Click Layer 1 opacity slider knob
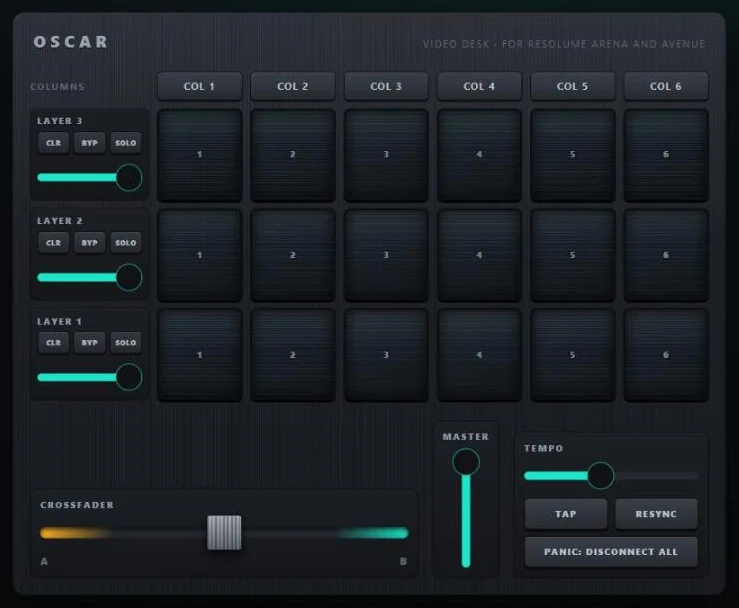The width and height of the screenshot is (739, 608). click(x=129, y=378)
